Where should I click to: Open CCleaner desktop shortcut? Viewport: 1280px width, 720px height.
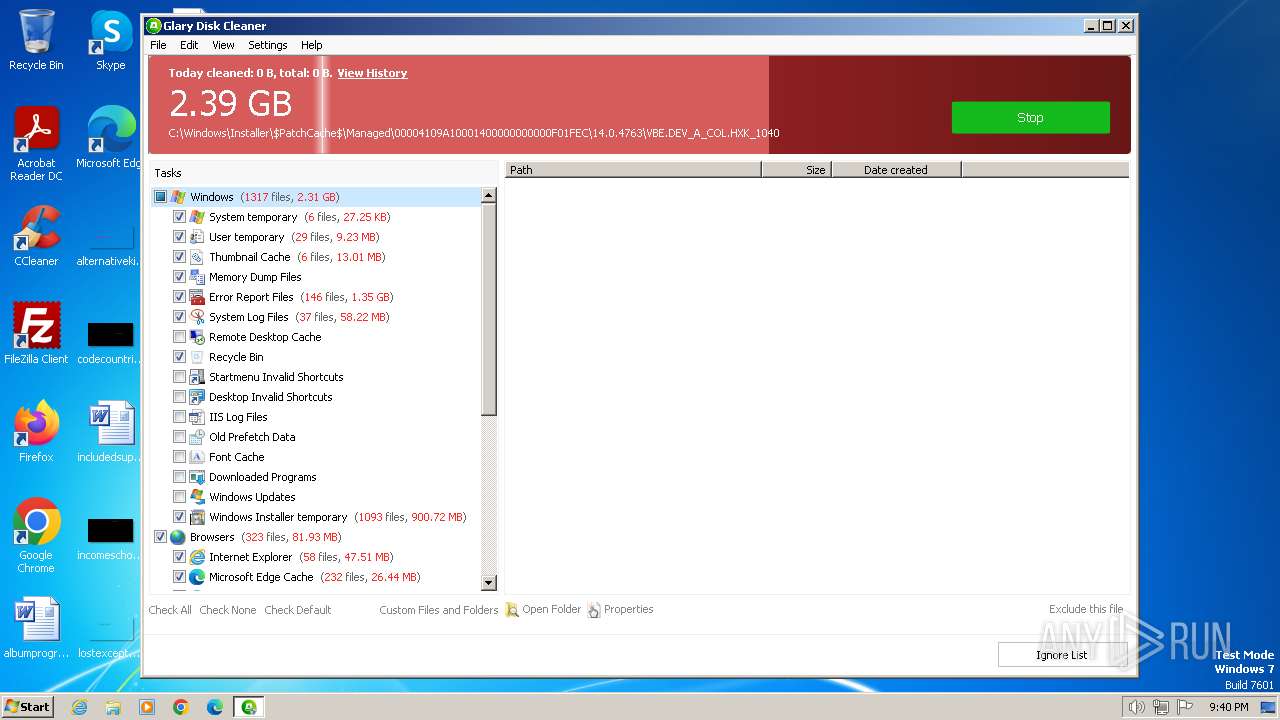(x=36, y=236)
